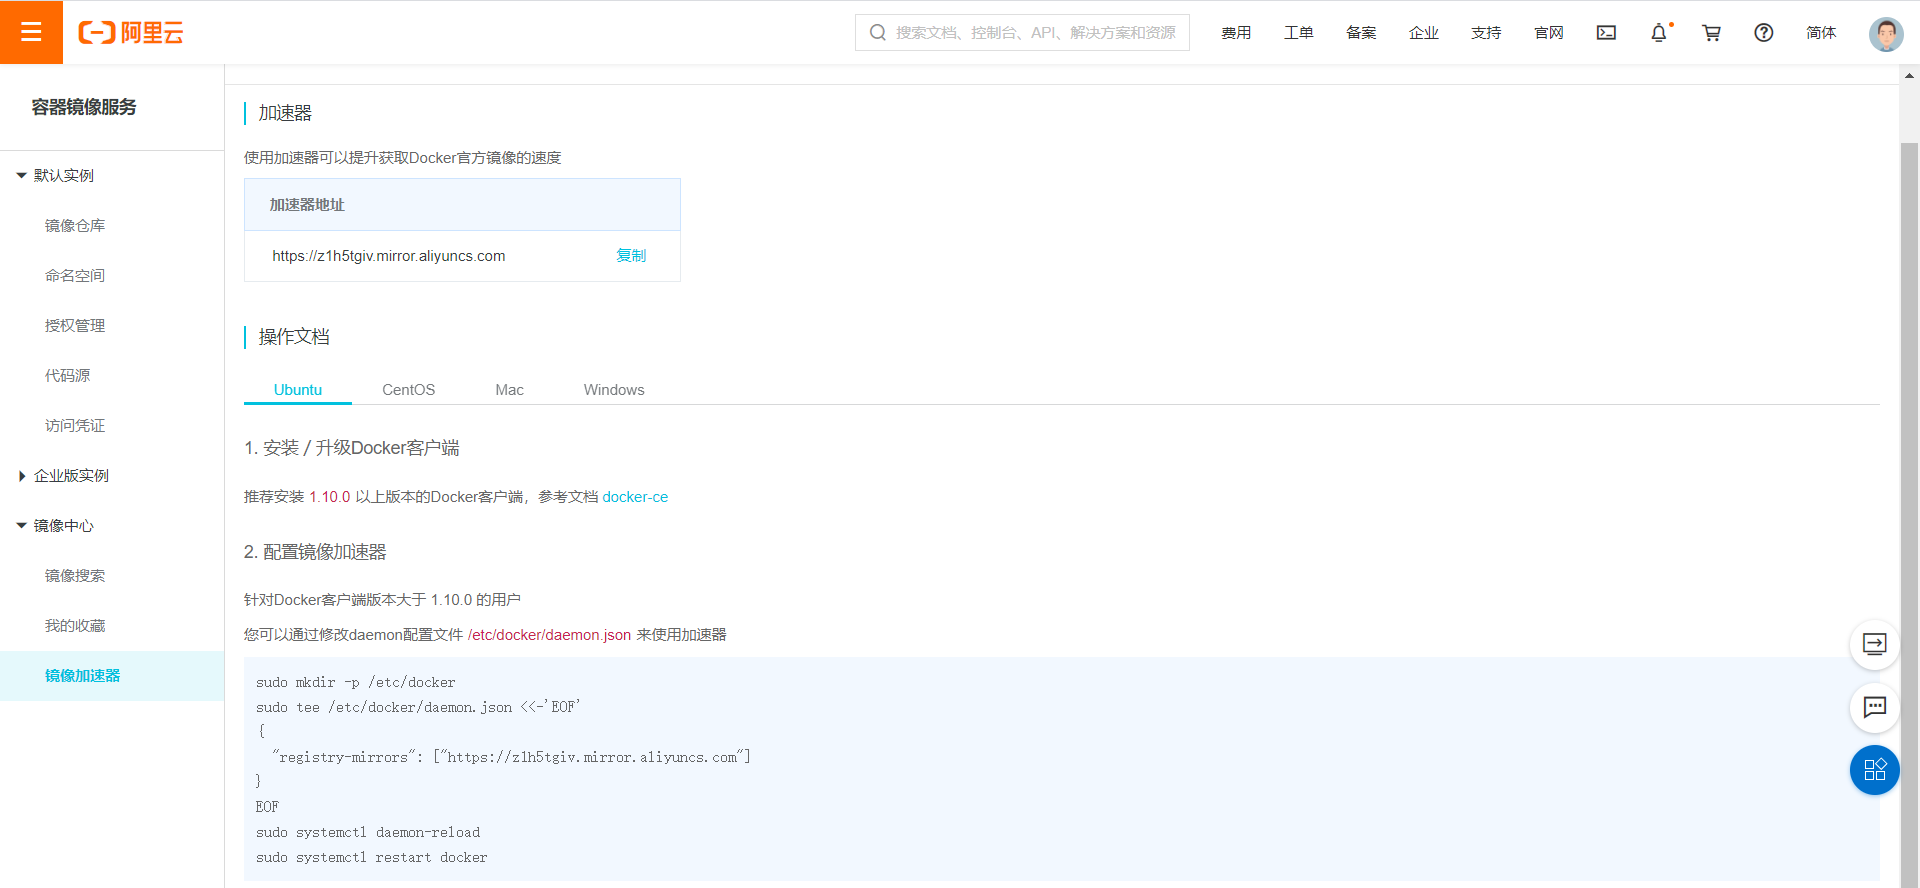Open the 备案 top menu
1920x888 pixels.
click(x=1361, y=33)
